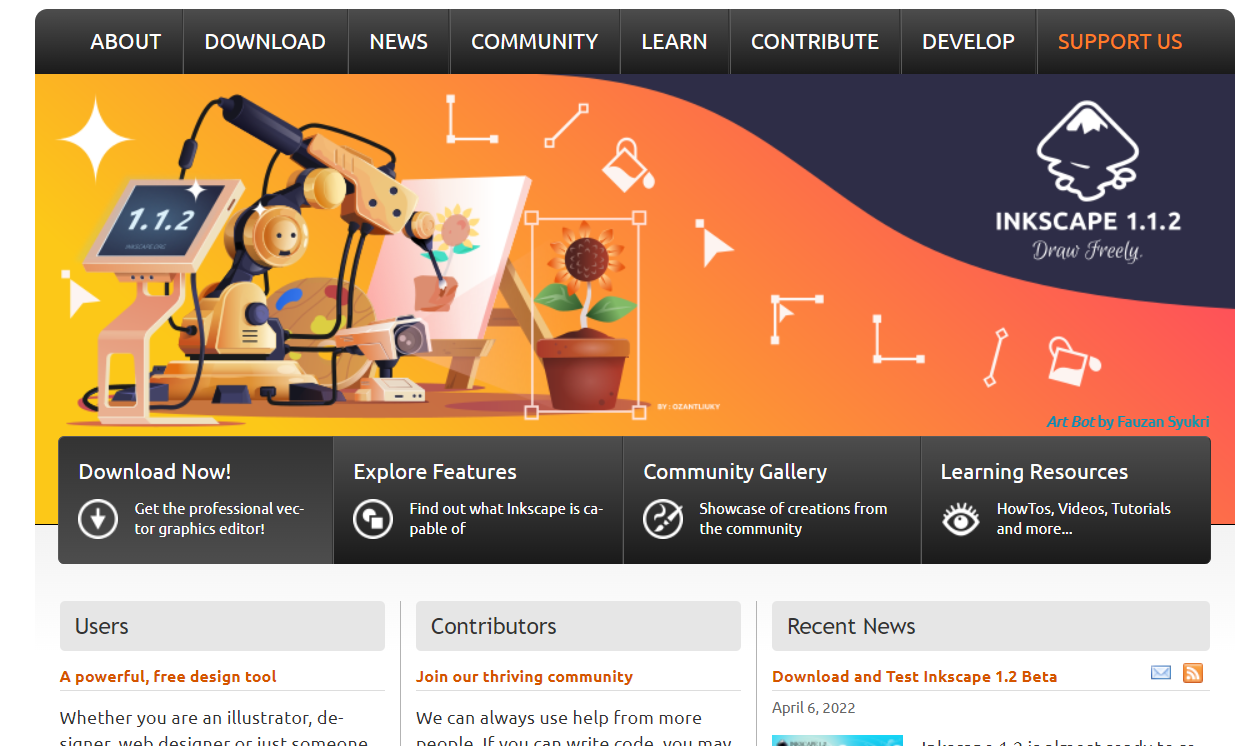Click the Learning Resources eye icon
This screenshot has width=1247, height=746.
[961, 519]
